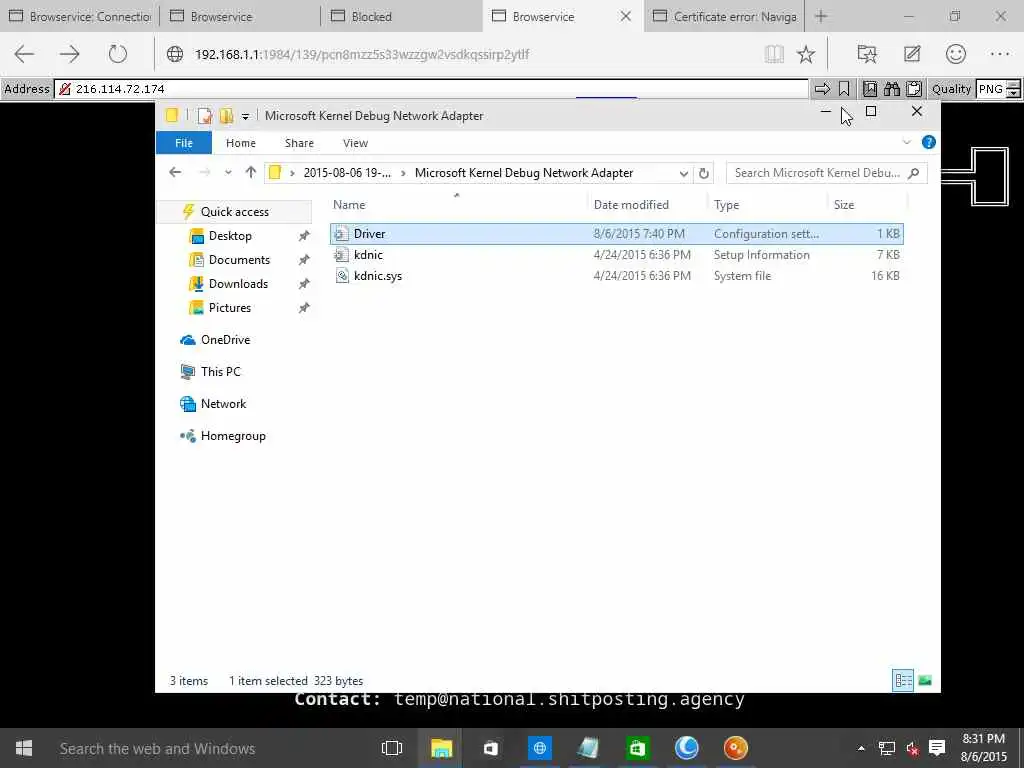
Task: Open a new Edge tab
Action: tap(821, 16)
